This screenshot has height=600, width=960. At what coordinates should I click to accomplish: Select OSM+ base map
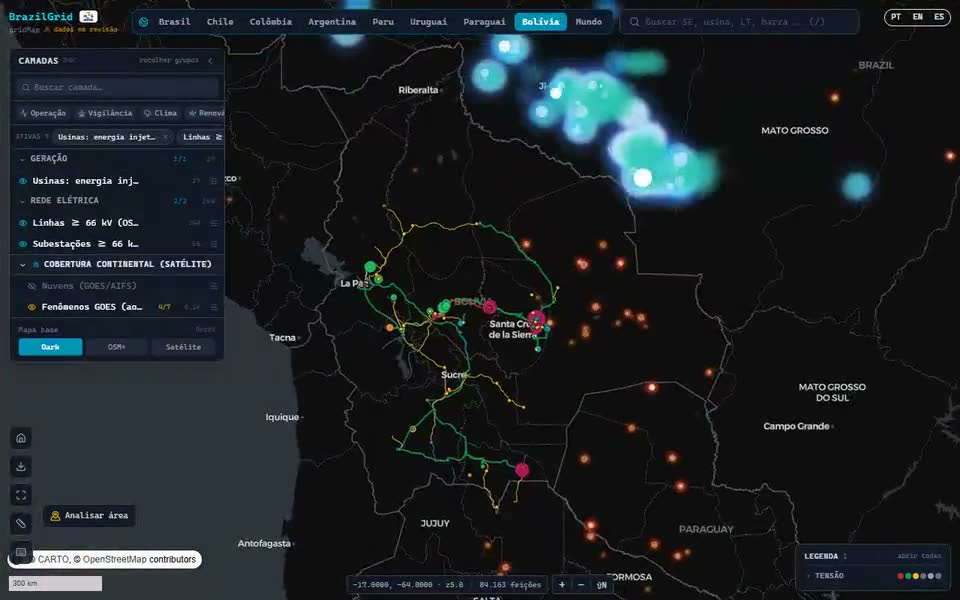coord(116,347)
